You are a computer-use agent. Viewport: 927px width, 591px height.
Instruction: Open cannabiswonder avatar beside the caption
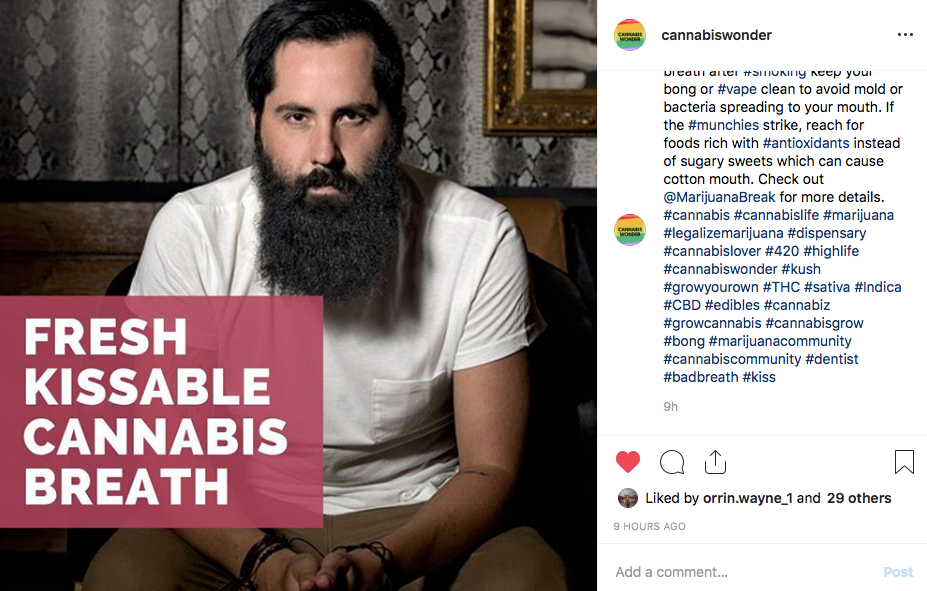[630, 230]
